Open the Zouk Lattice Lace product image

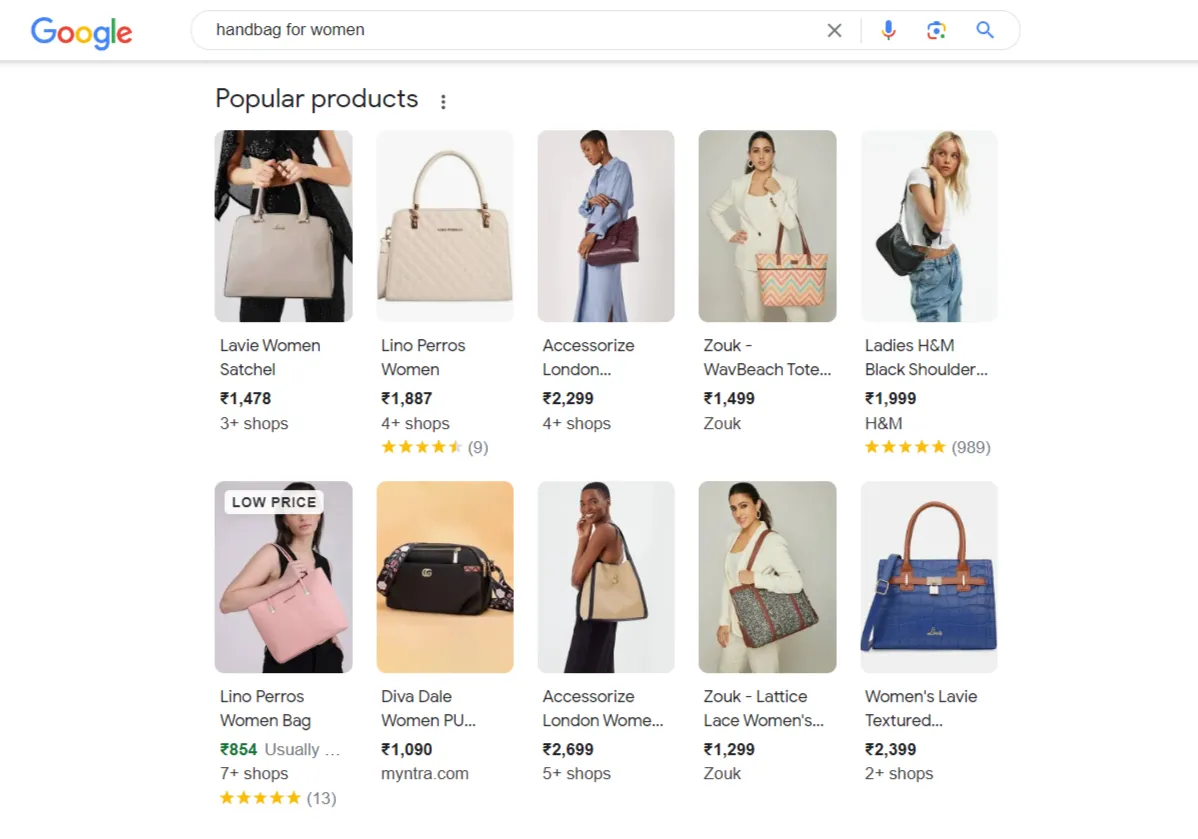767,577
